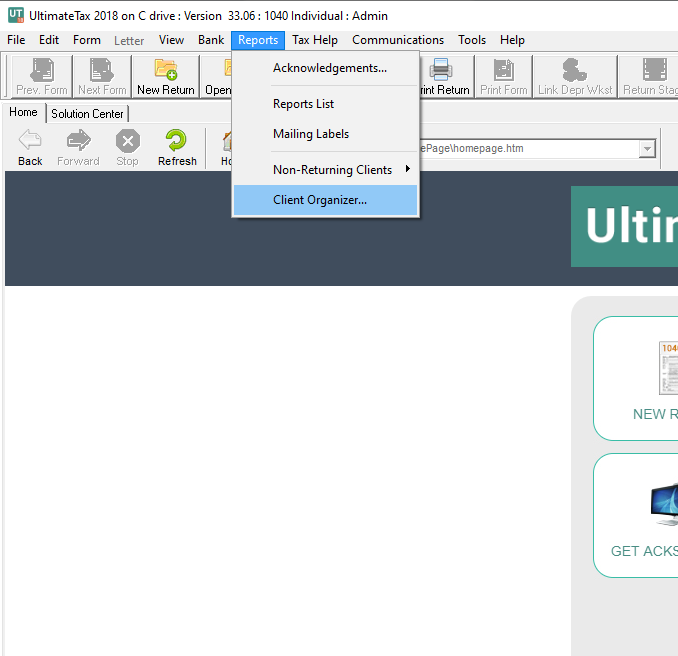Select Mailing Labels menu entry

(326, 134)
